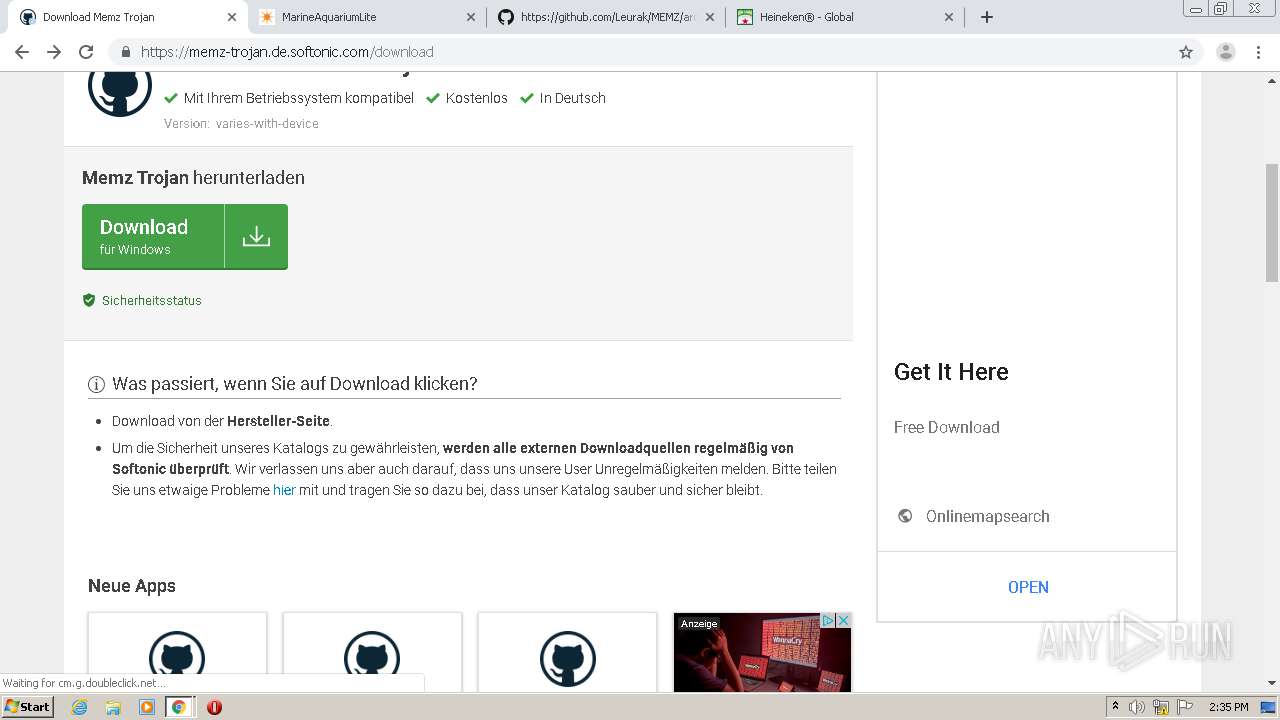Click the 'Memz Trojan herunterladen' heading
This screenshot has width=1280, height=720.
pos(193,178)
